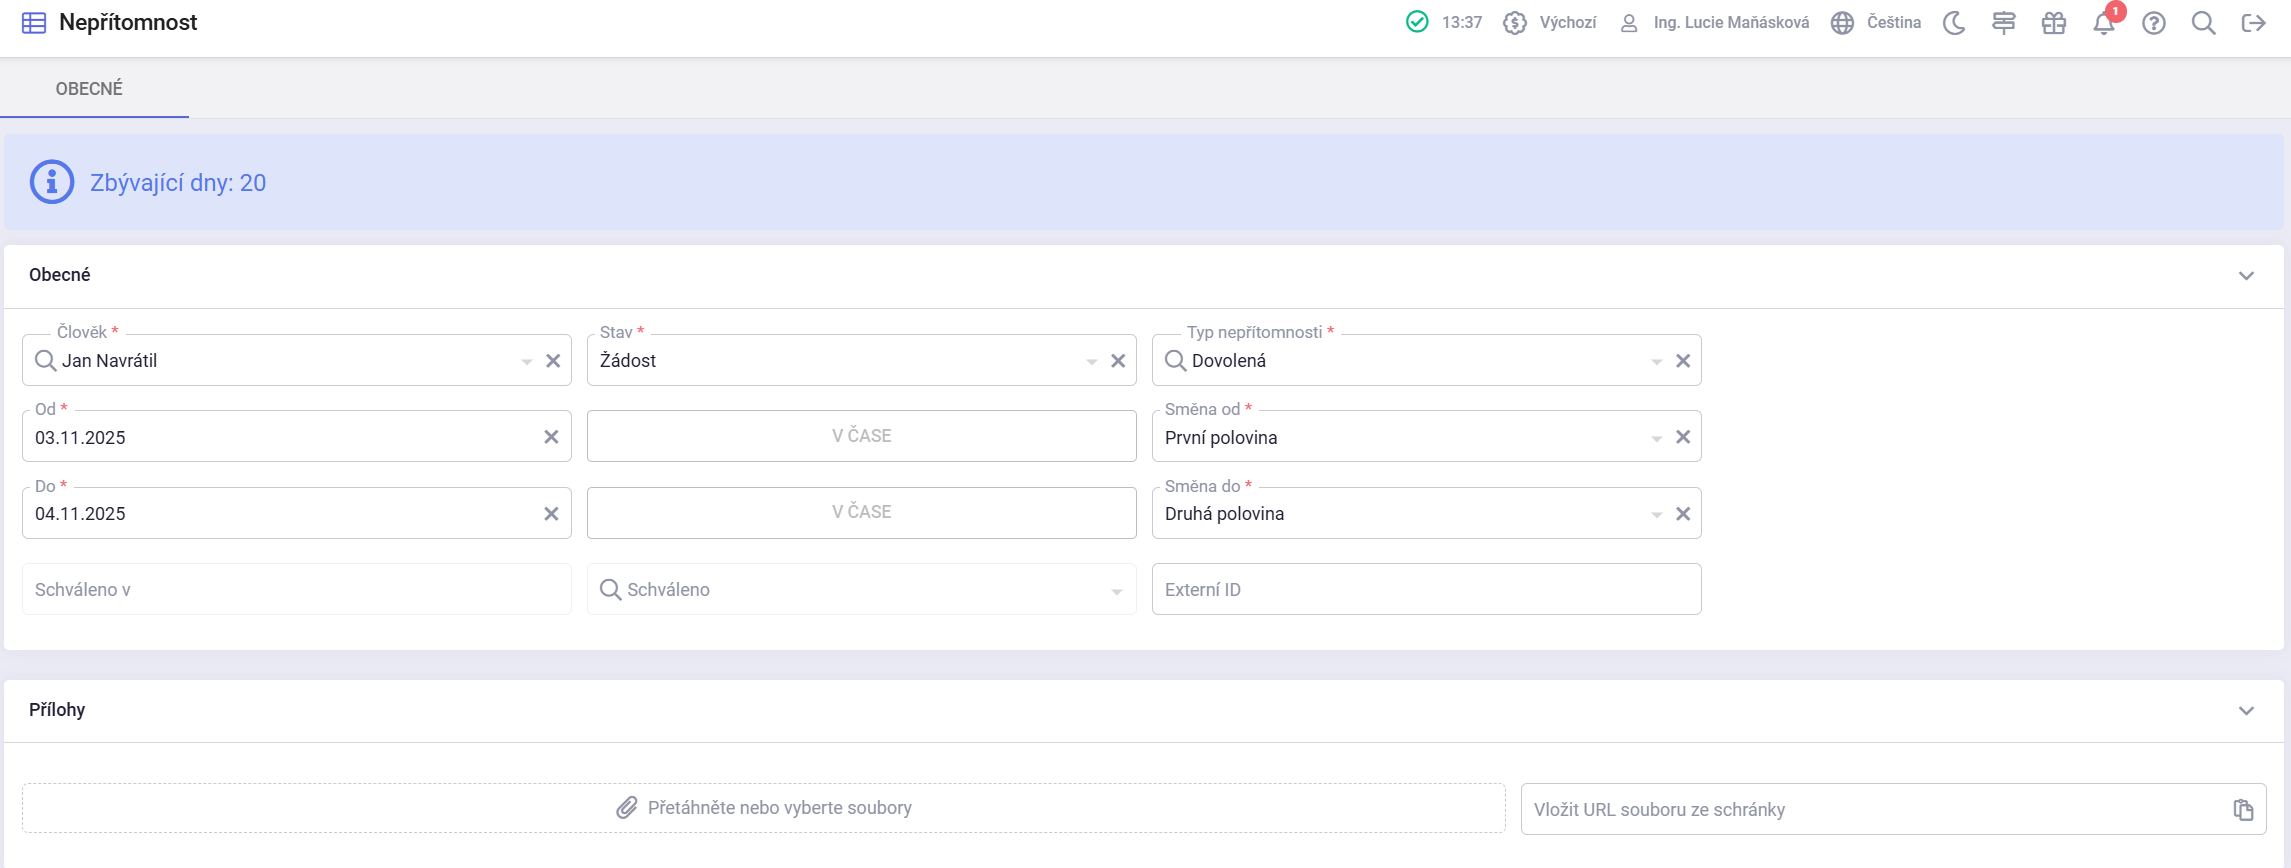Click the logout icon
Screen dimensions: 2291x868
point(2253,23)
